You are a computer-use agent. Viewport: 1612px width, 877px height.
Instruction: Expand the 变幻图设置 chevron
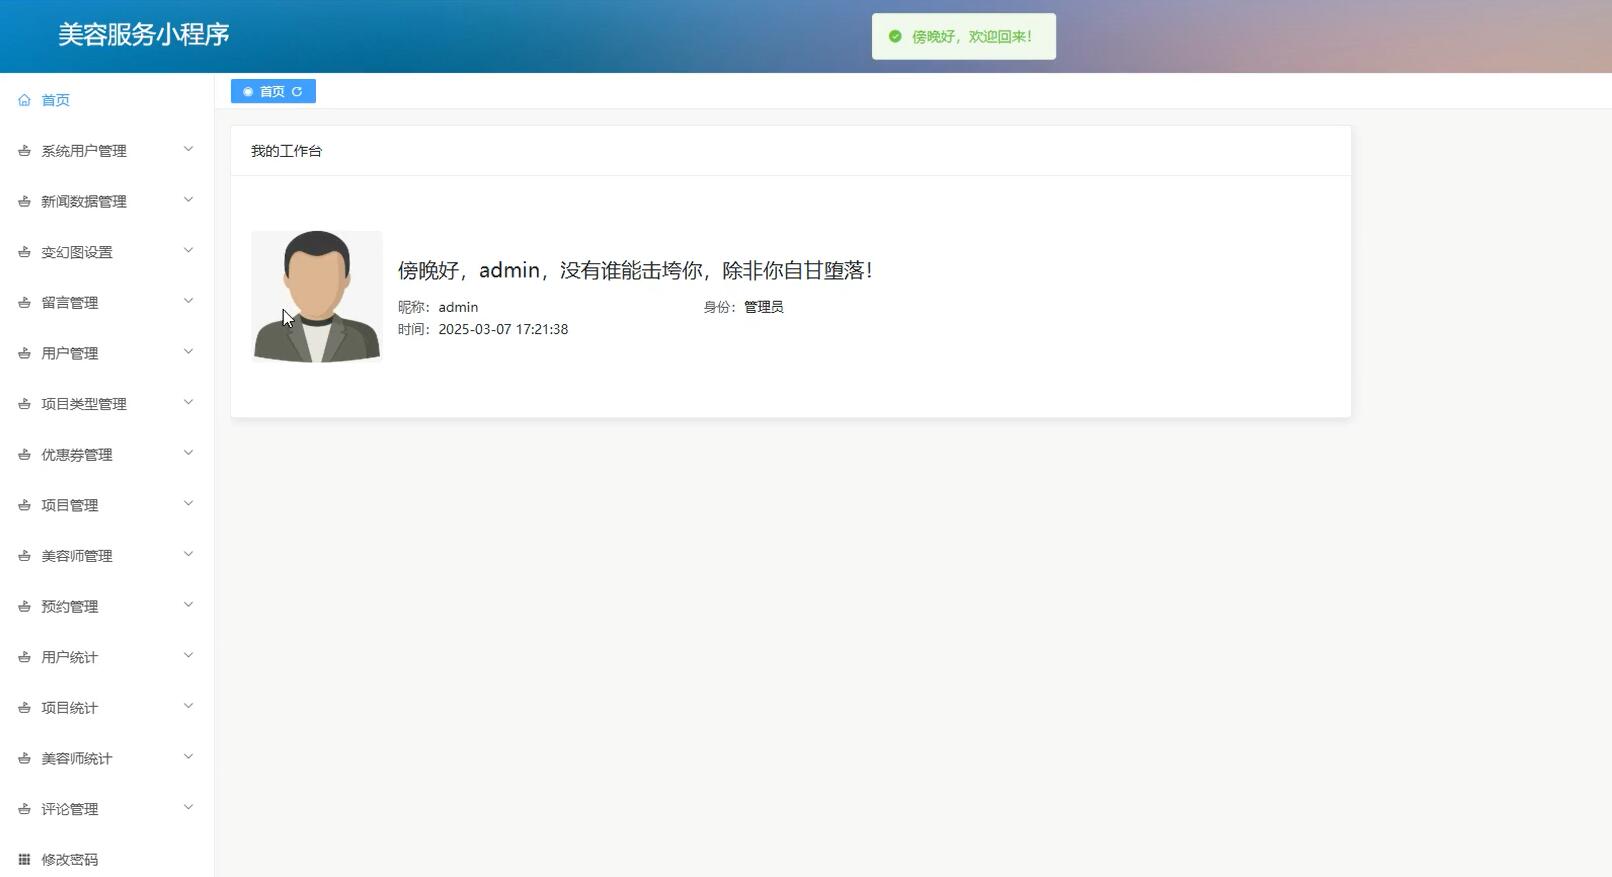click(188, 251)
